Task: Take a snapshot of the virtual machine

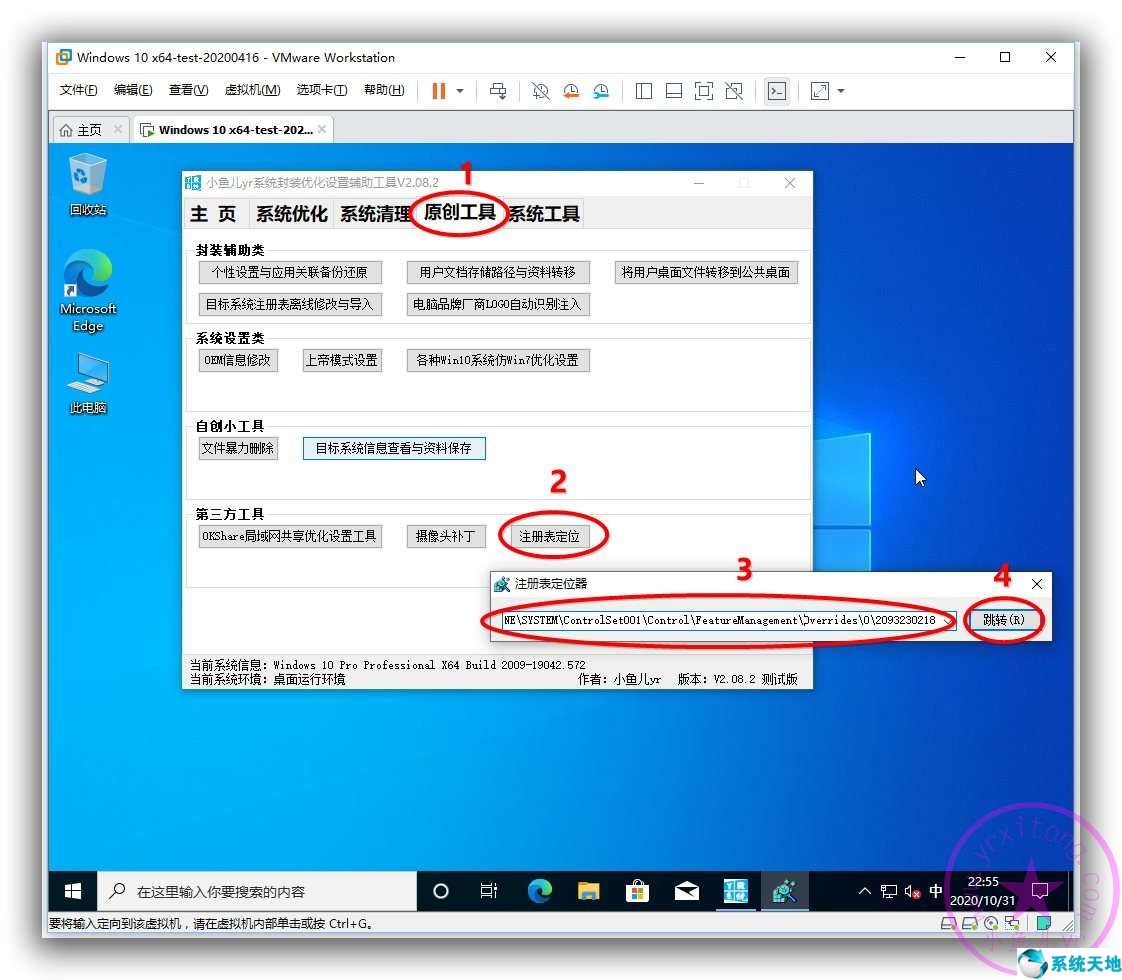Action: coord(540,91)
